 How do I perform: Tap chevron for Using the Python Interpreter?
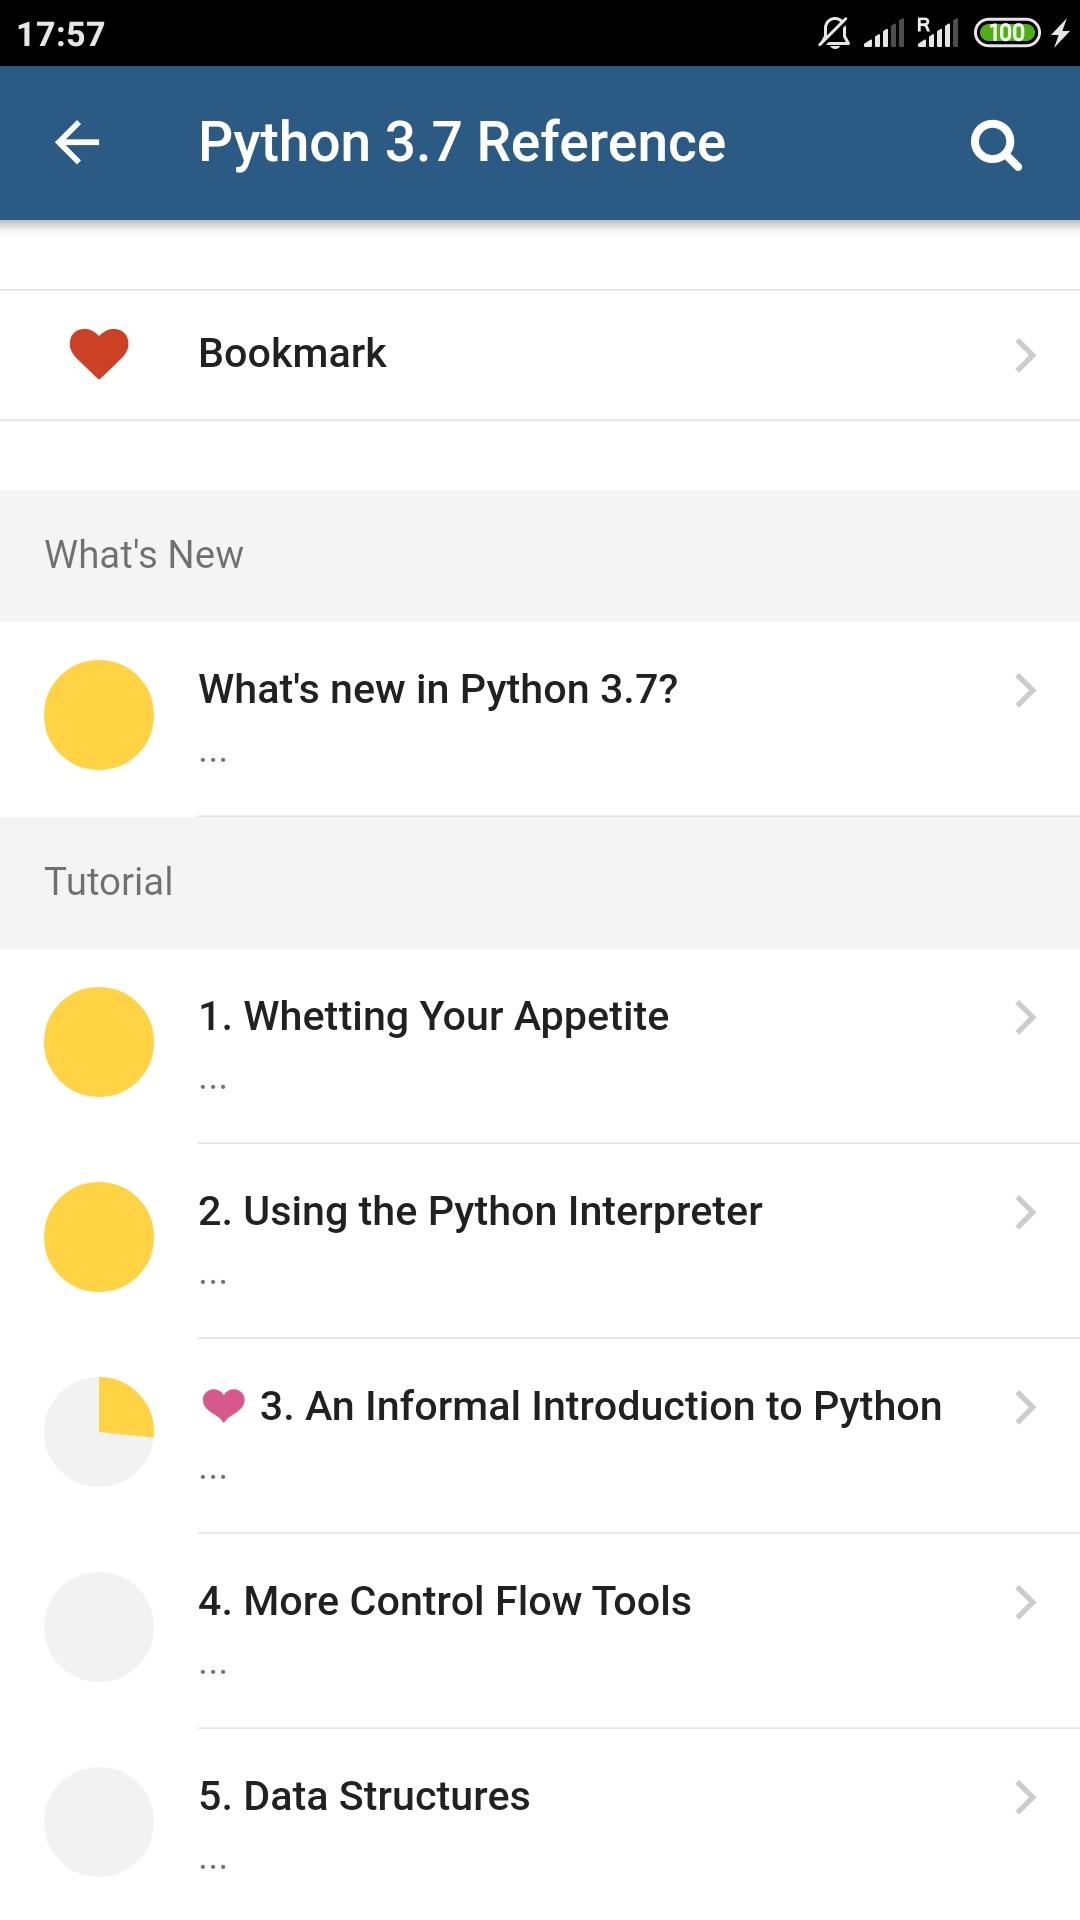pos(1025,1212)
